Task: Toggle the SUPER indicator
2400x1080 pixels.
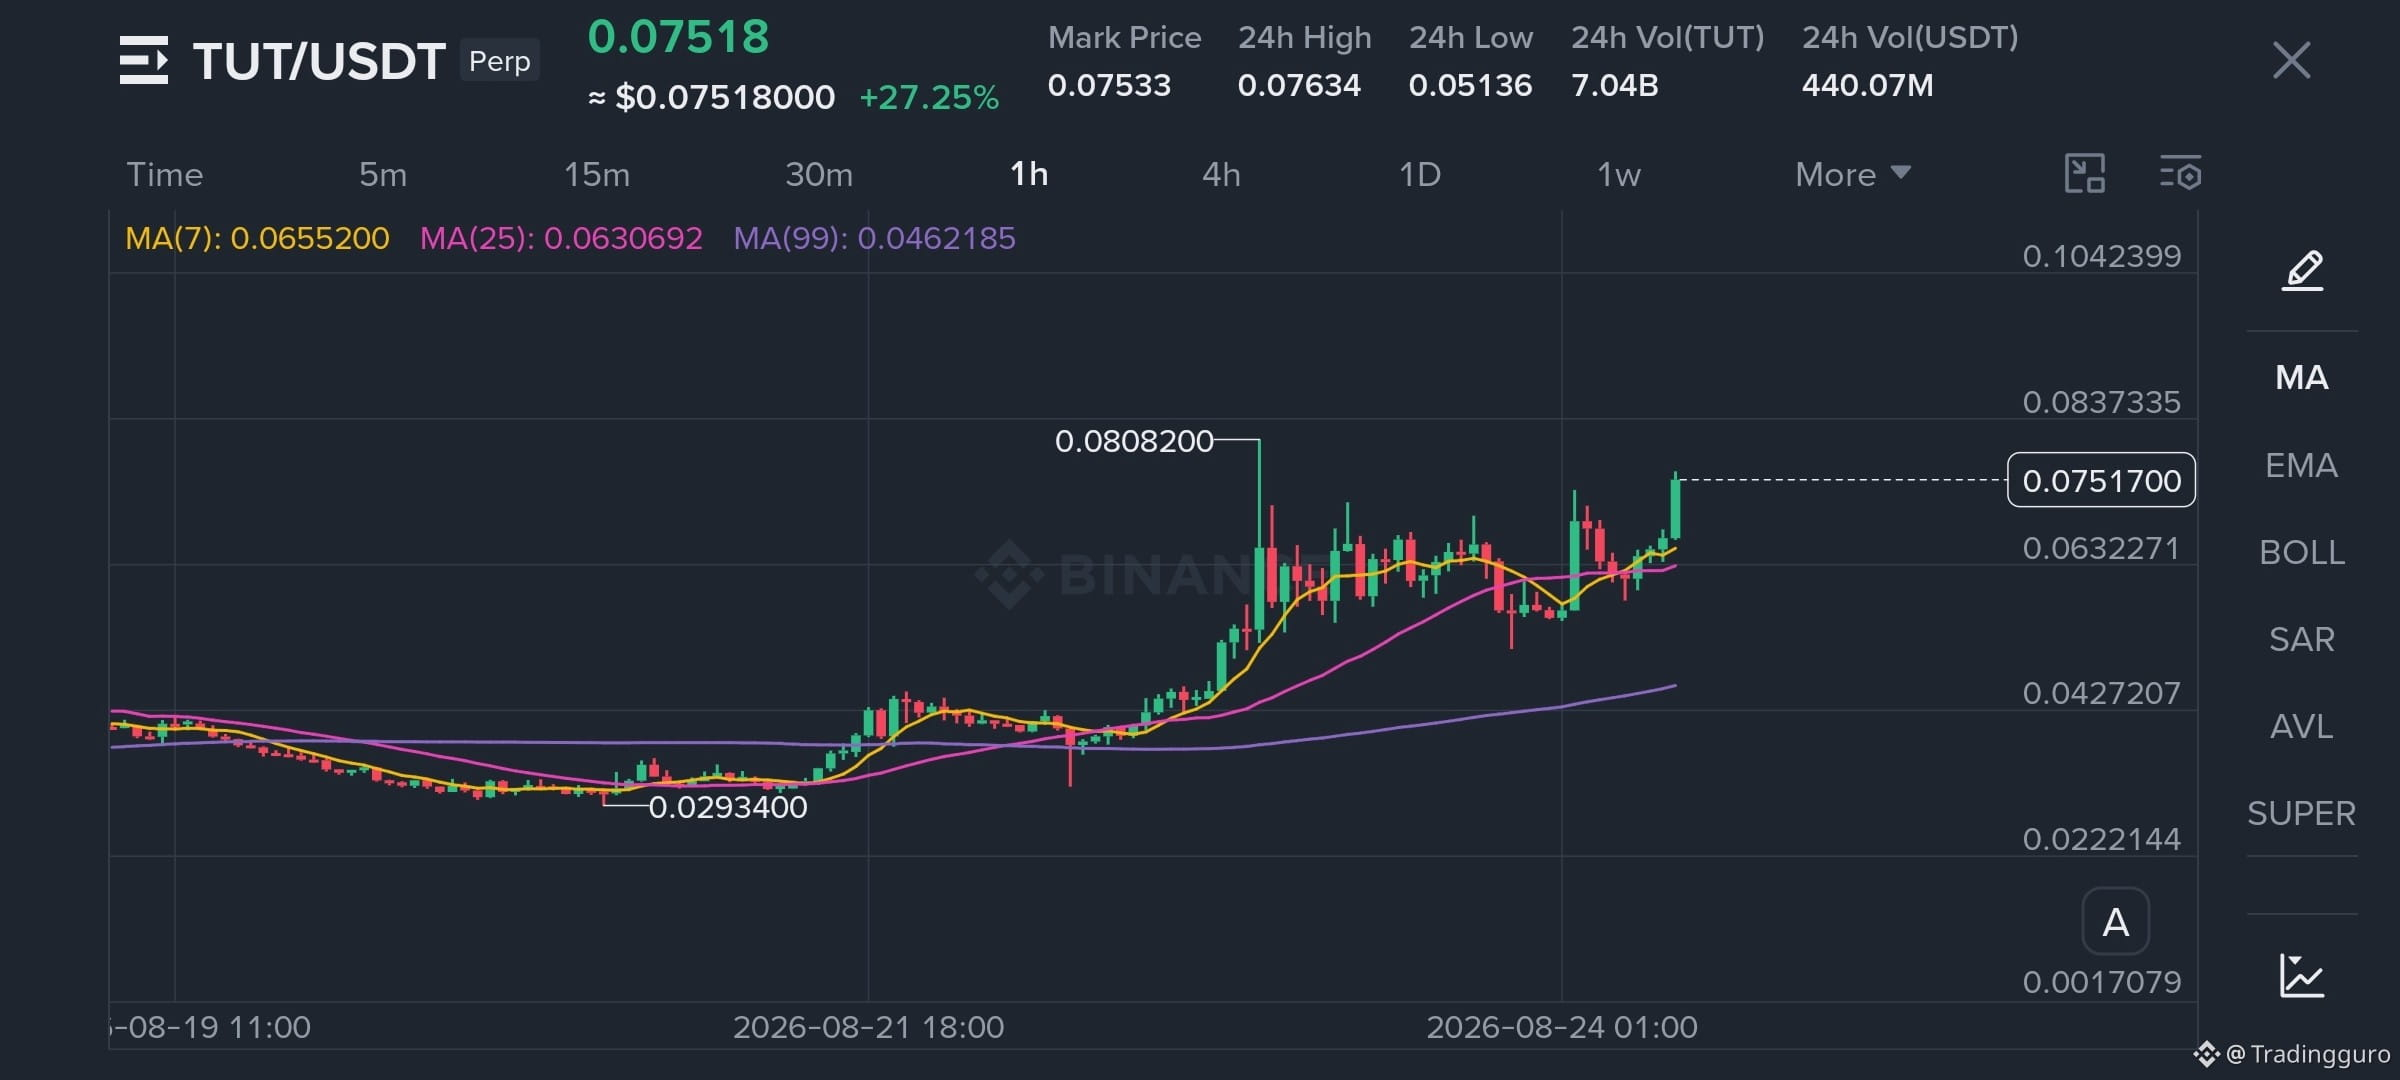Action: point(2302,813)
